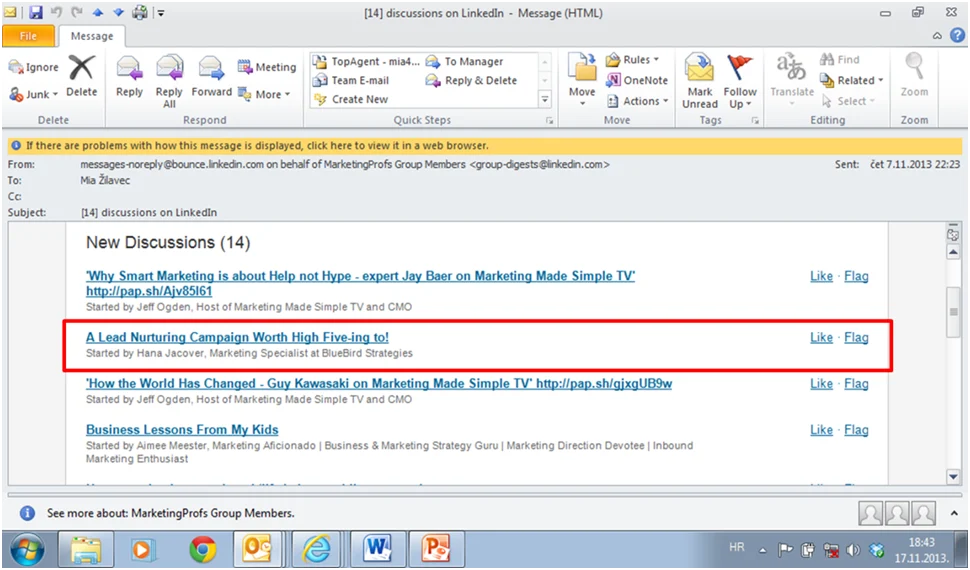Image resolution: width=970 pixels, height=570 pixels.
Task: Select the Message ribbon tab
Action: [92, 36]
